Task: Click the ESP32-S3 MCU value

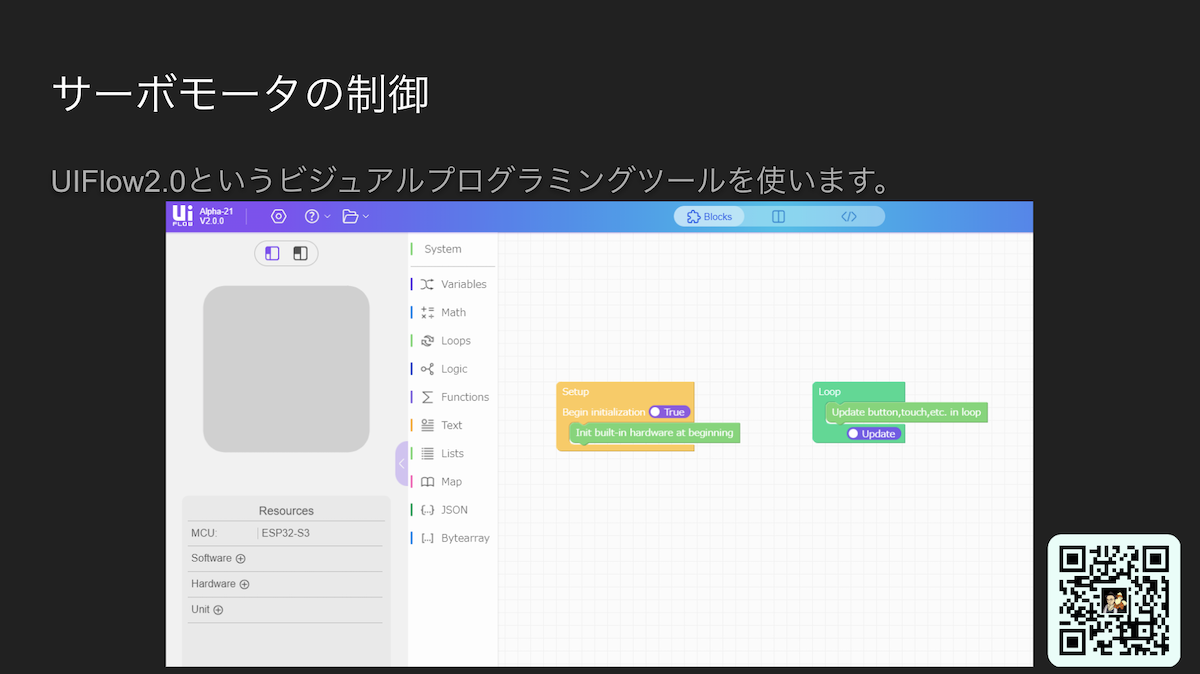Action: (286, 533)
